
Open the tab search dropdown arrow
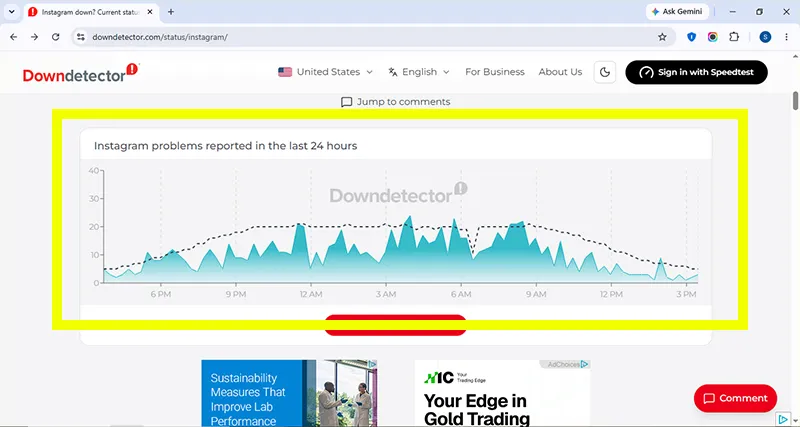(x=12, y=12)
